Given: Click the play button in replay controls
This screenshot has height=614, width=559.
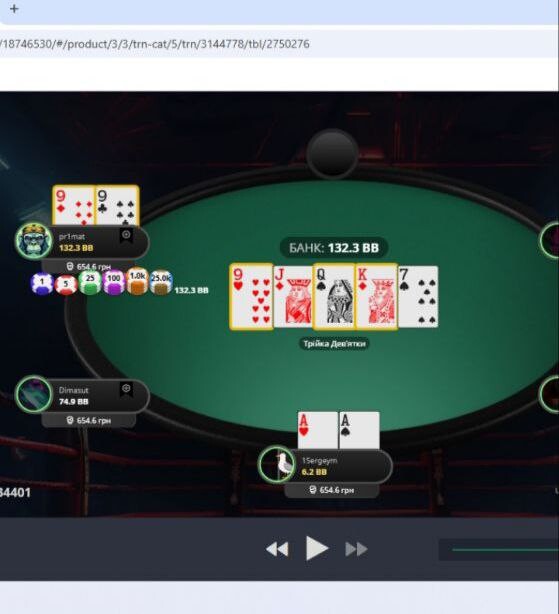Looking at the screenshot, I should [317, 548].
